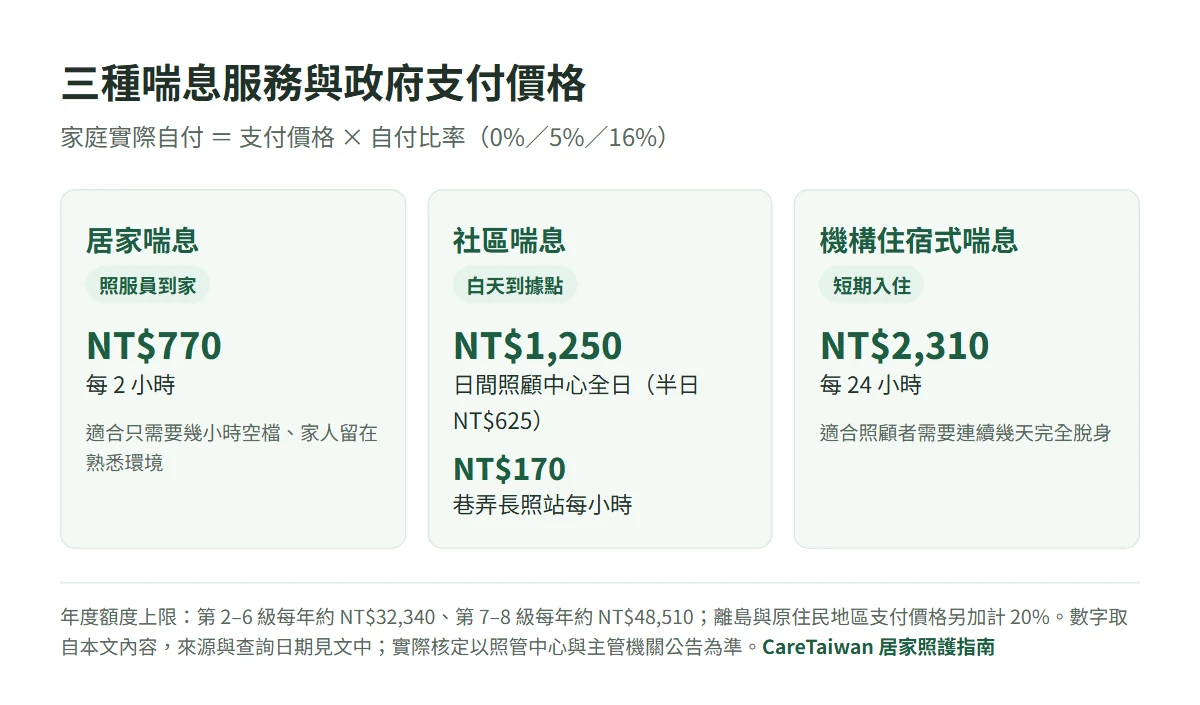The image size is (1200, 705).
Task: Click the NT$170 price
Action: point(509,468)
